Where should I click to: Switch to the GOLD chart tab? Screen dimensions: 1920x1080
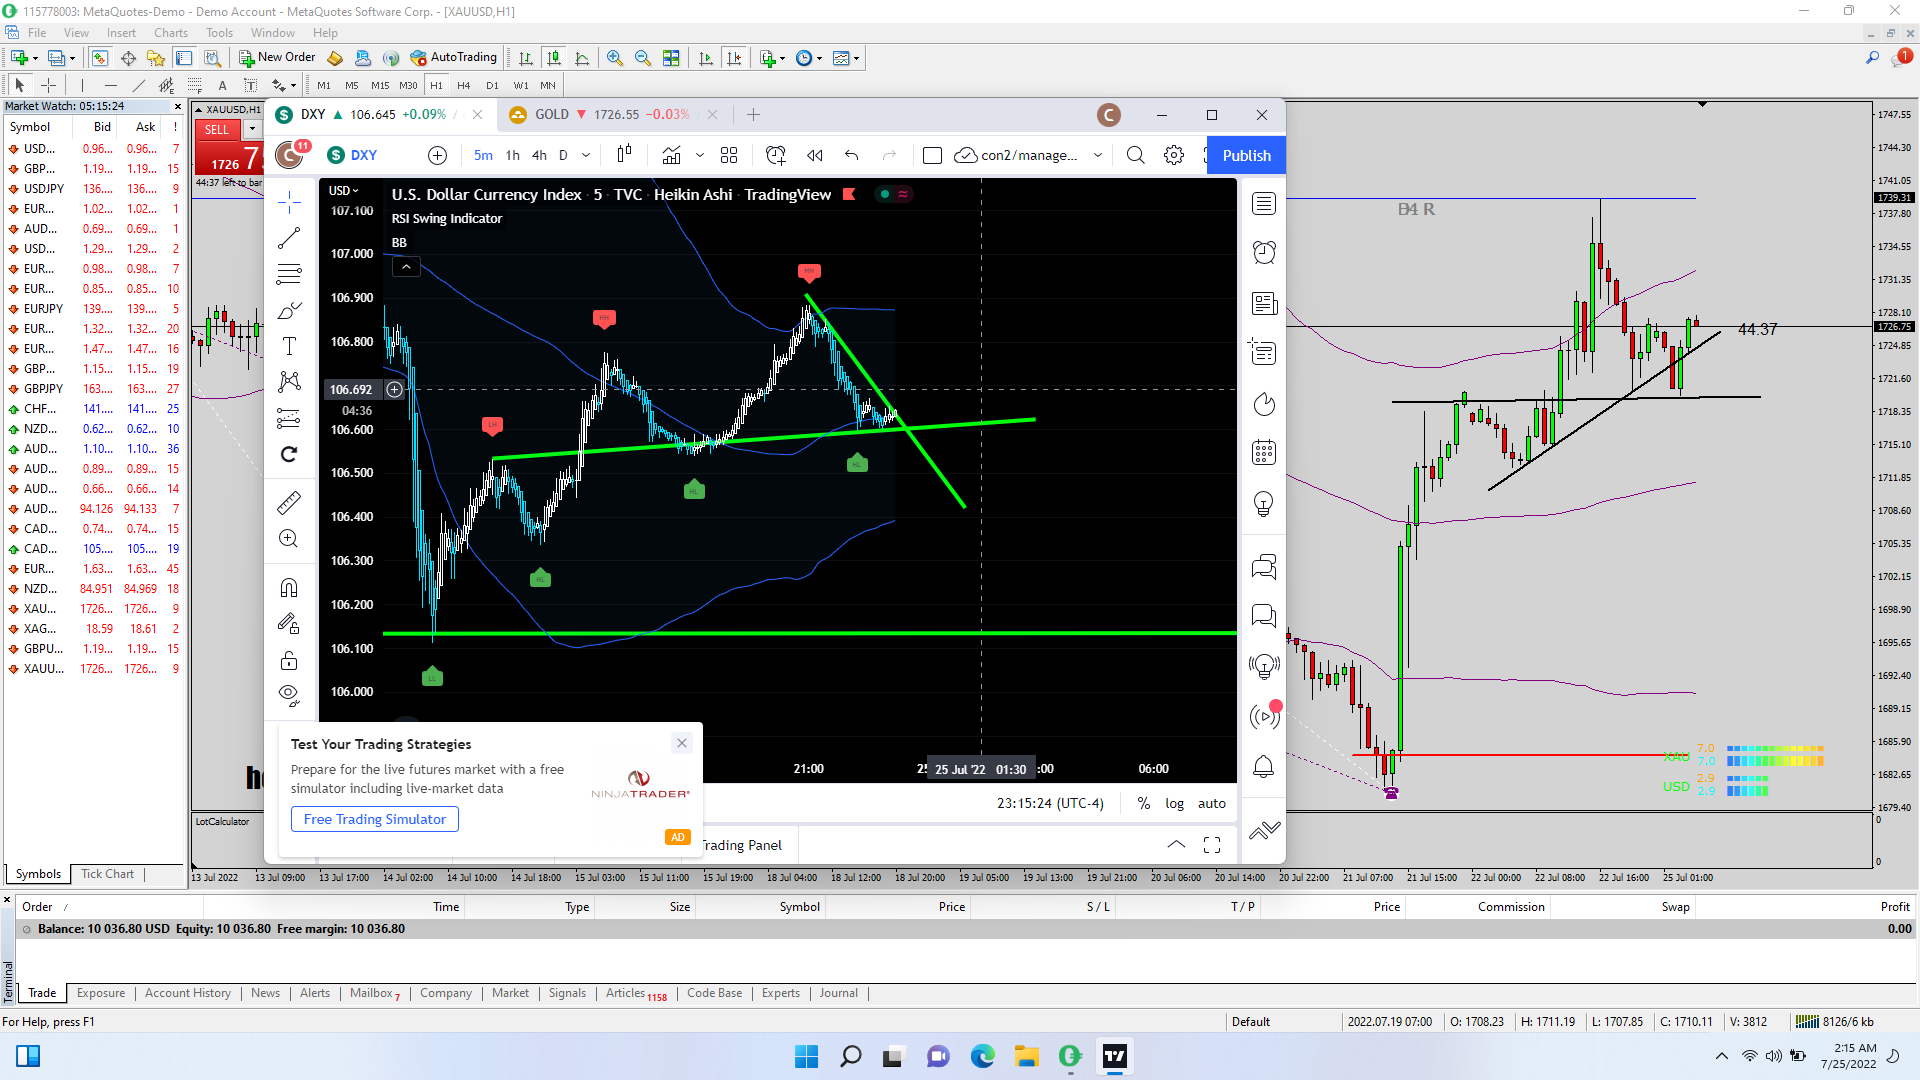(551, 115)
